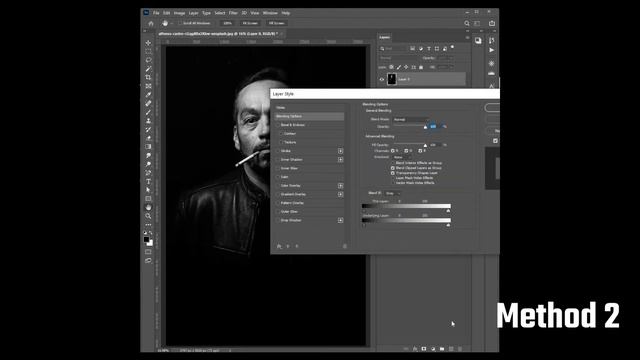This screenshot has height=360, width=640.
Task: Open the search magnifier in top bar
Action: click(467, 23)
